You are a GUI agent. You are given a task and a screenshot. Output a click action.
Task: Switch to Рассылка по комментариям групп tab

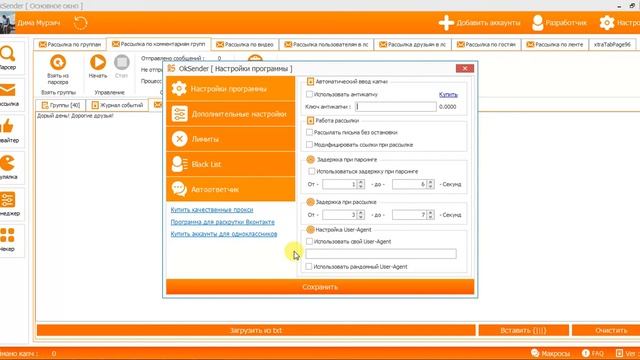(159, 44)
